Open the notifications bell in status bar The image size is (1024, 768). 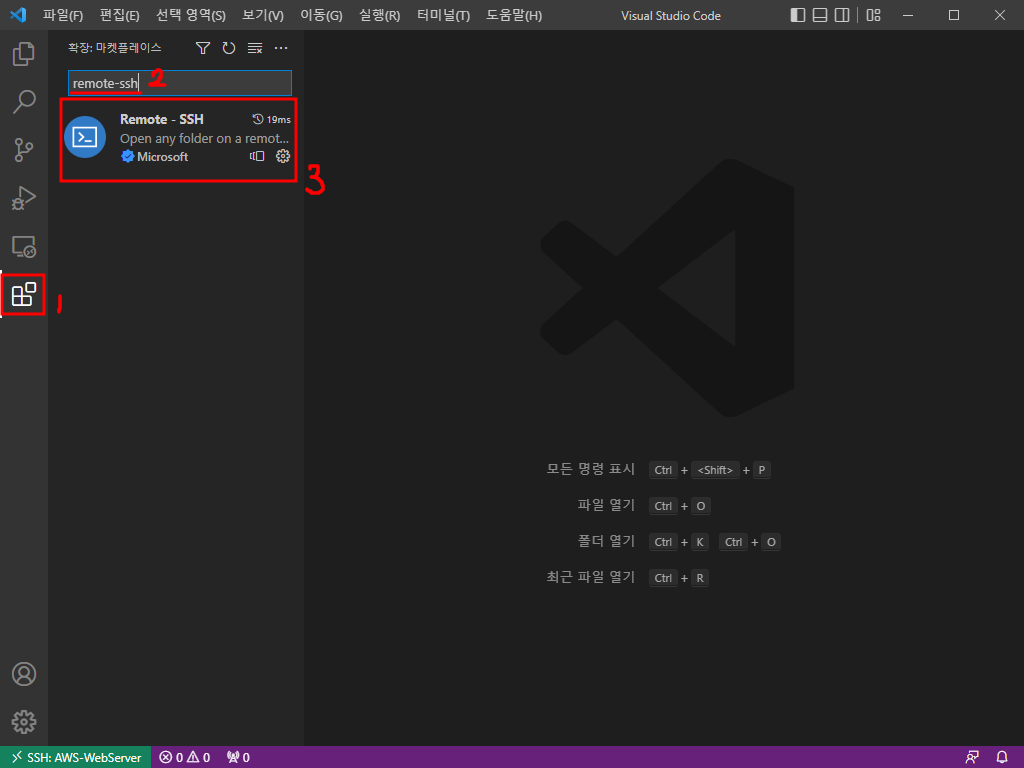pos(1002,758)
